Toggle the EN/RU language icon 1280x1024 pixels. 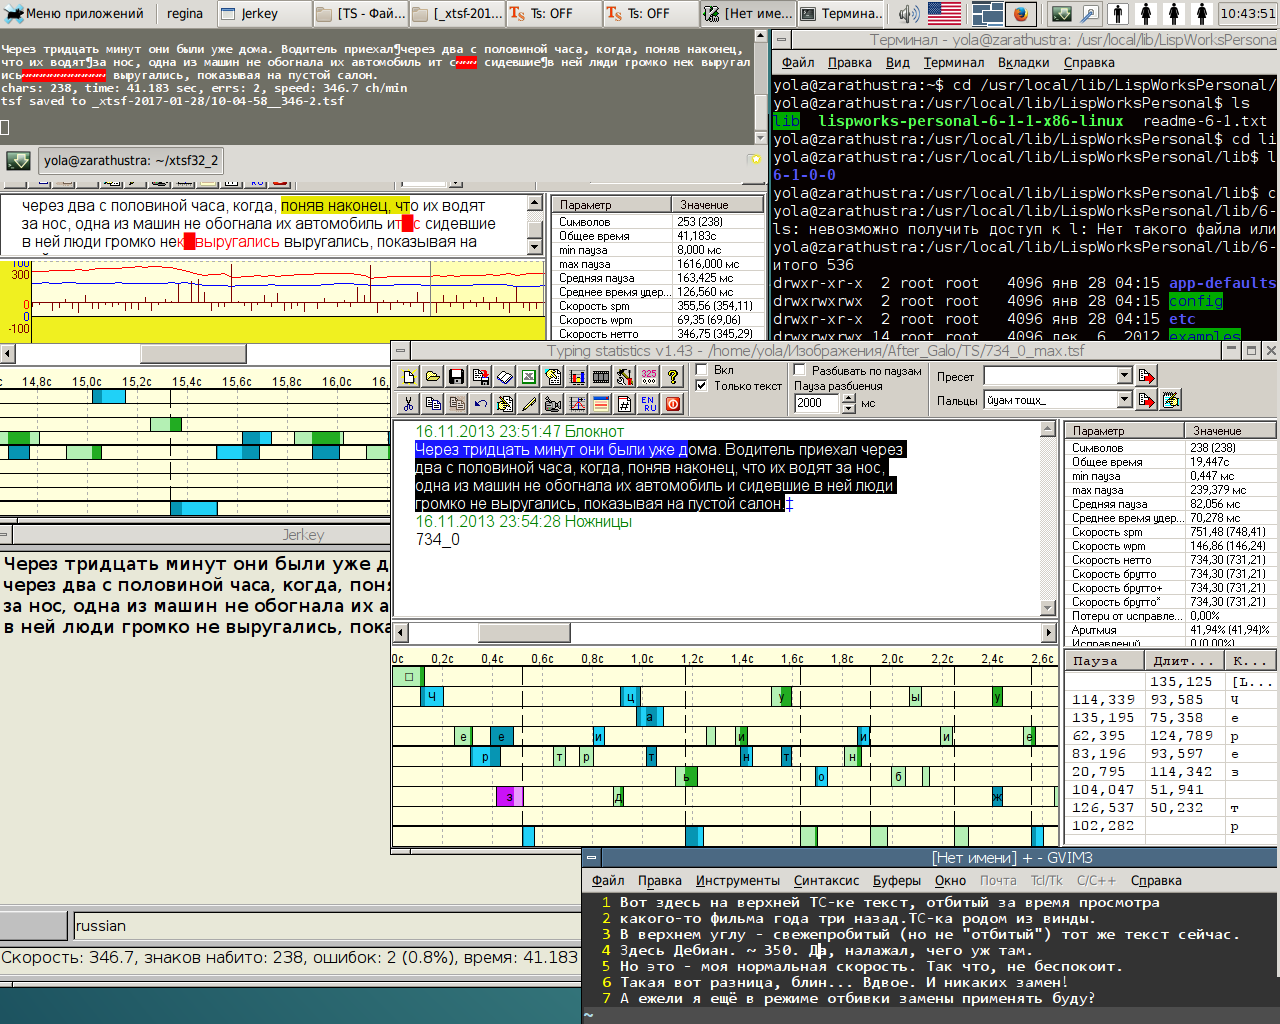coord(649,404)
